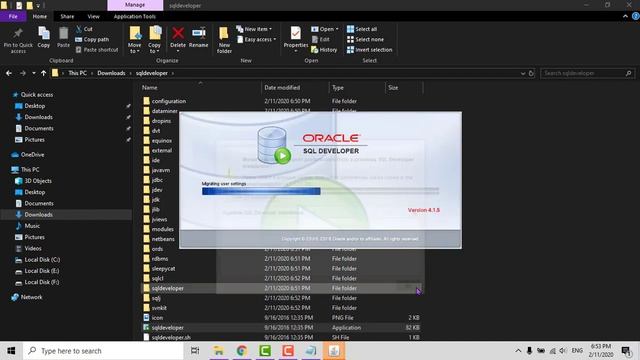This screenshot has width=640, height=360.
Task: Select the sleepycat folder
Action: pos(163,268)
